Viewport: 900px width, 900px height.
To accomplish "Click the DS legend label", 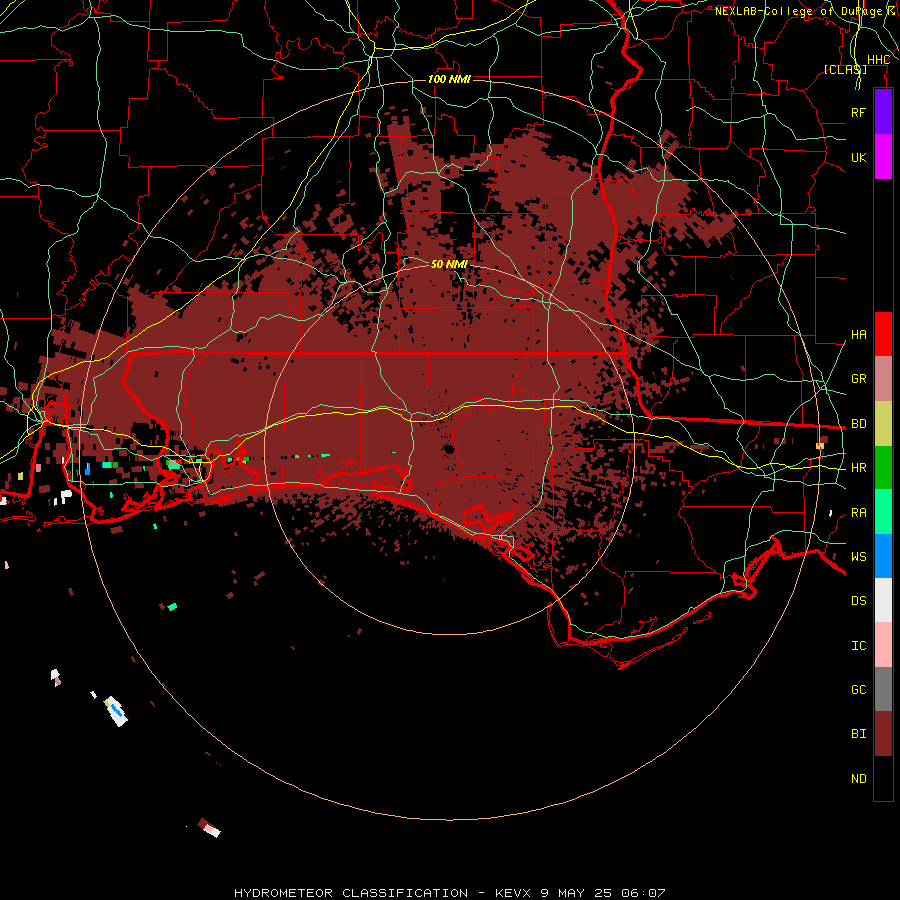I will click(x=858, y=601).
